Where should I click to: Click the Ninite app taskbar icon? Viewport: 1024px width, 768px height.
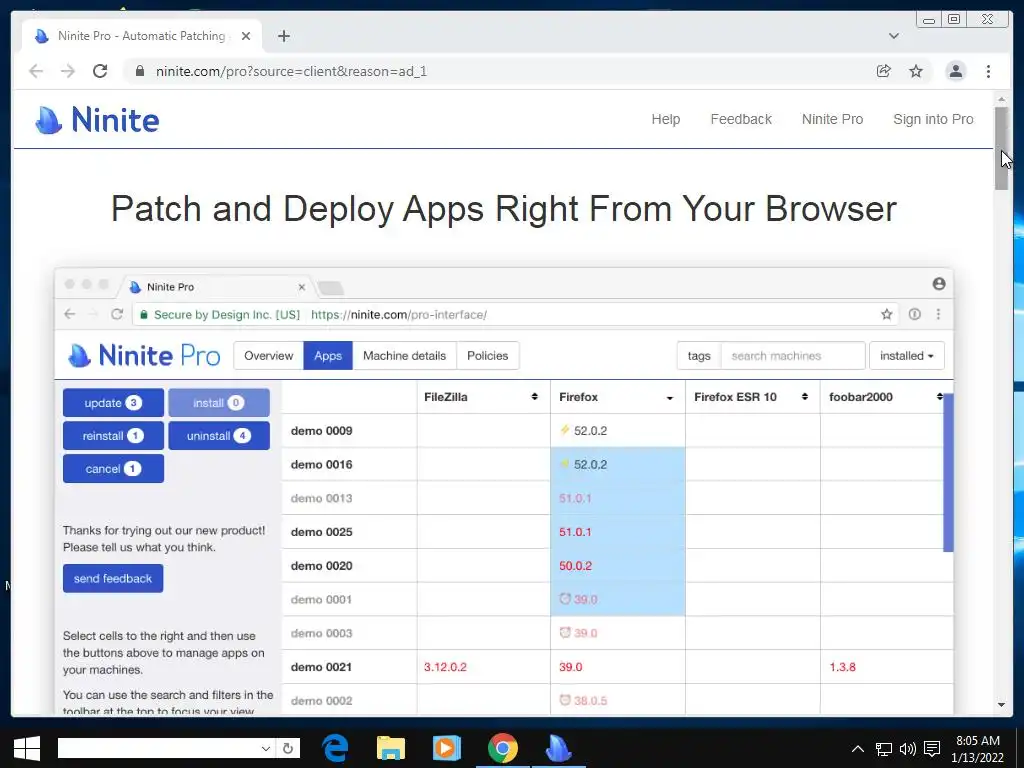pos(559,748)
